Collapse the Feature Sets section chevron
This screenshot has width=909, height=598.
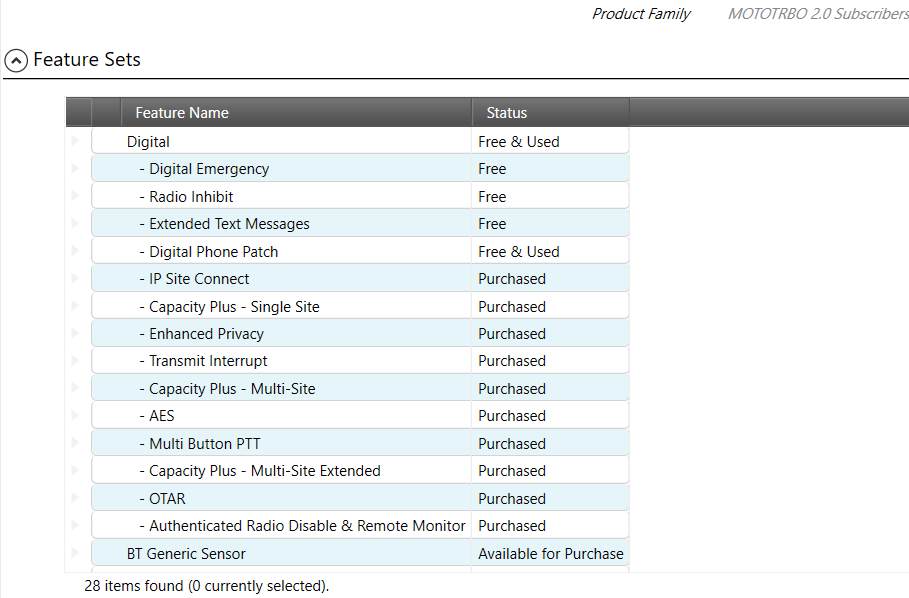pyautogui.click(x=16, y=60)
